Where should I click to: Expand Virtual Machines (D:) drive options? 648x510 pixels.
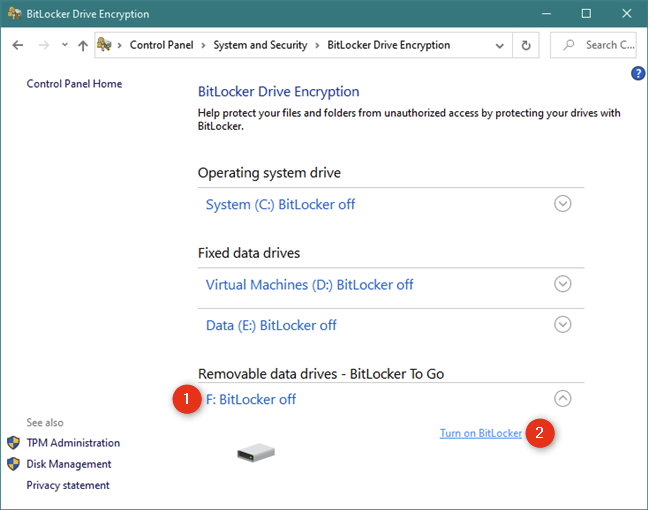click(x=562, y=284)
